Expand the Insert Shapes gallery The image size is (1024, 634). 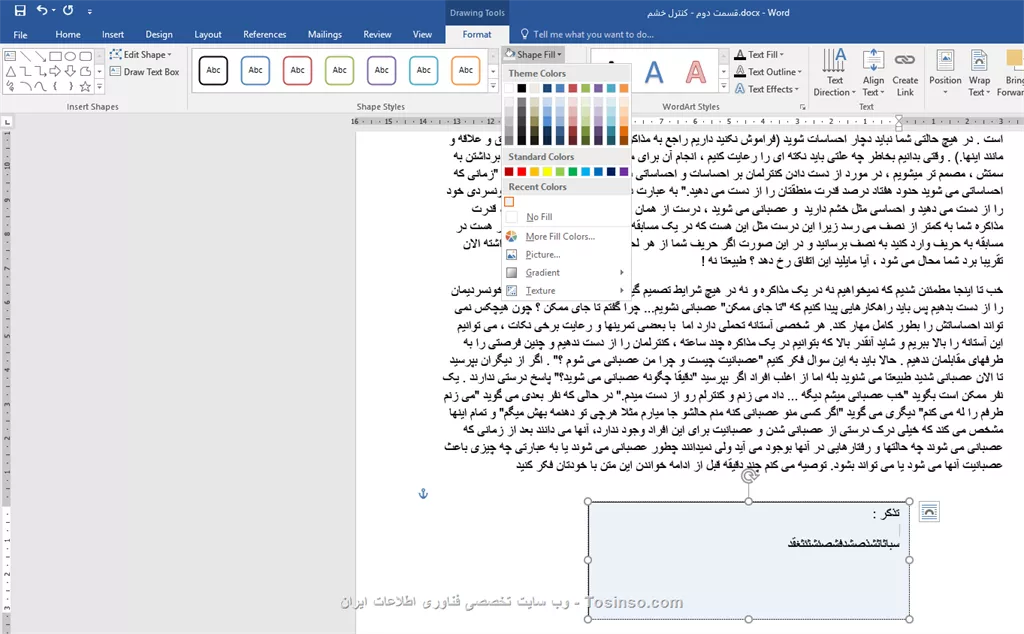tap(99, 86)
